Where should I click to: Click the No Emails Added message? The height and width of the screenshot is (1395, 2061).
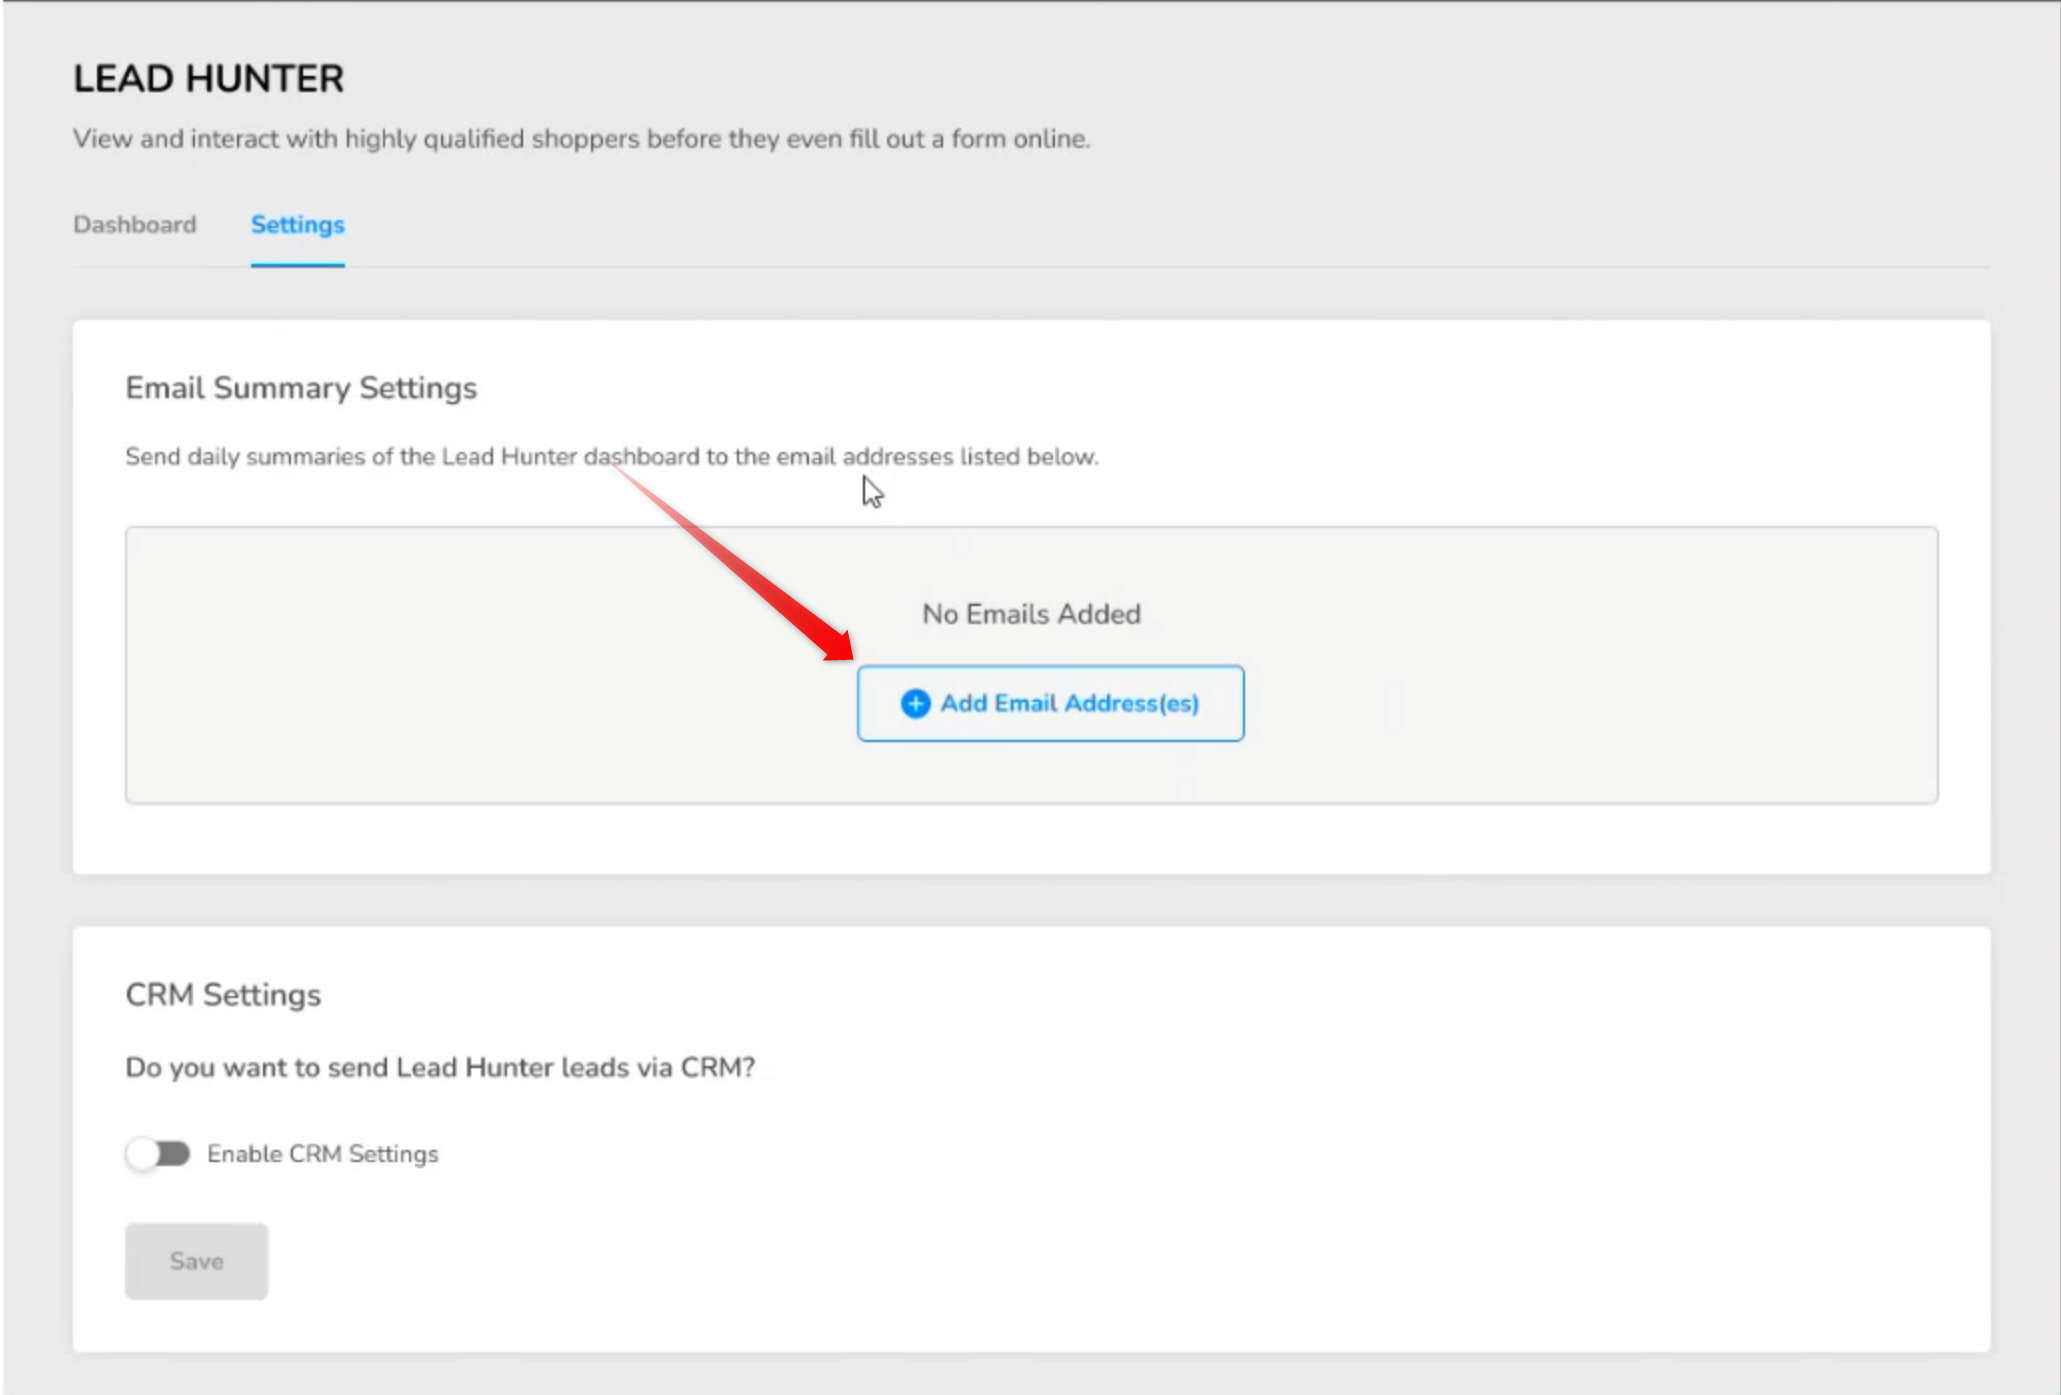click(1031, 613)
